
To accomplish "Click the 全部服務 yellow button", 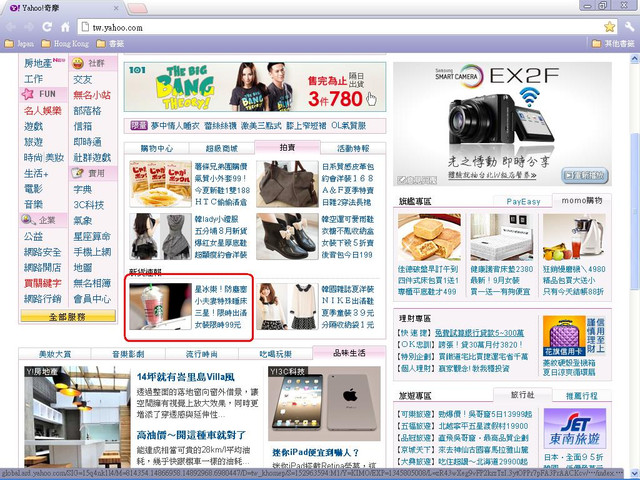I will [68, 316].
